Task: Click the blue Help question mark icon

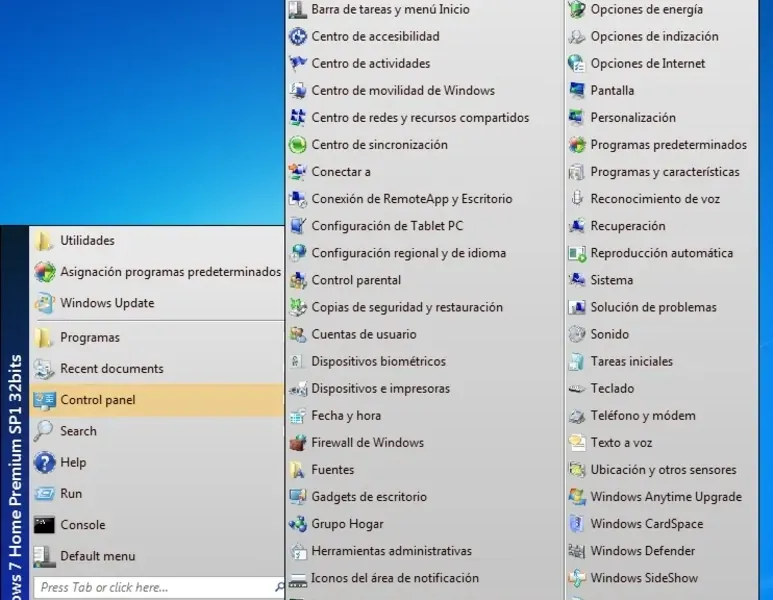Action: click(44, 462)
